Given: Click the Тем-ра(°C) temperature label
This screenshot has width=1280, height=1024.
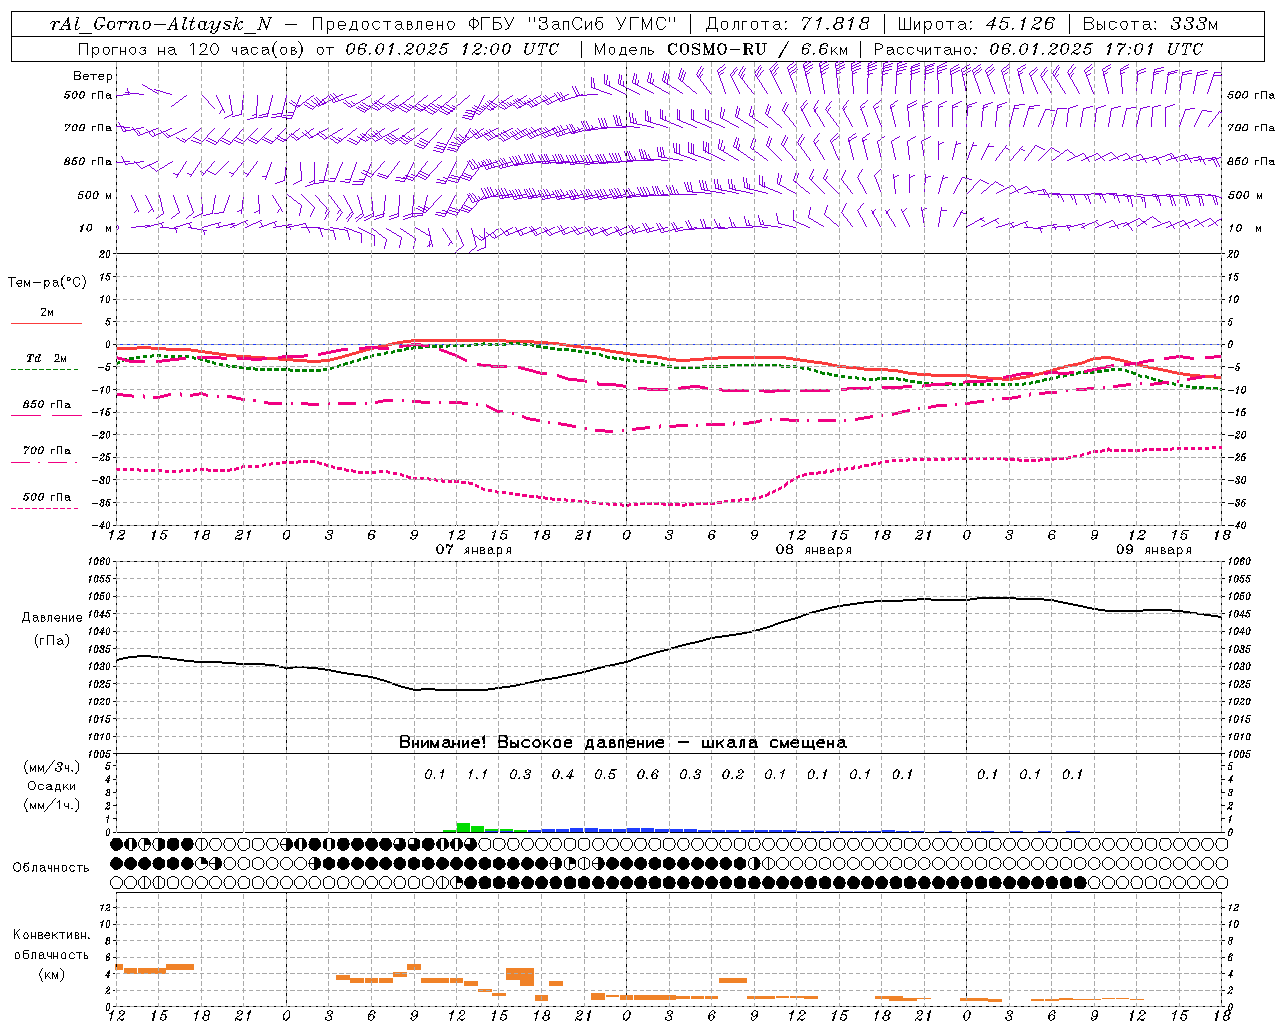Looking at the screenshot, I should [48, 283].
